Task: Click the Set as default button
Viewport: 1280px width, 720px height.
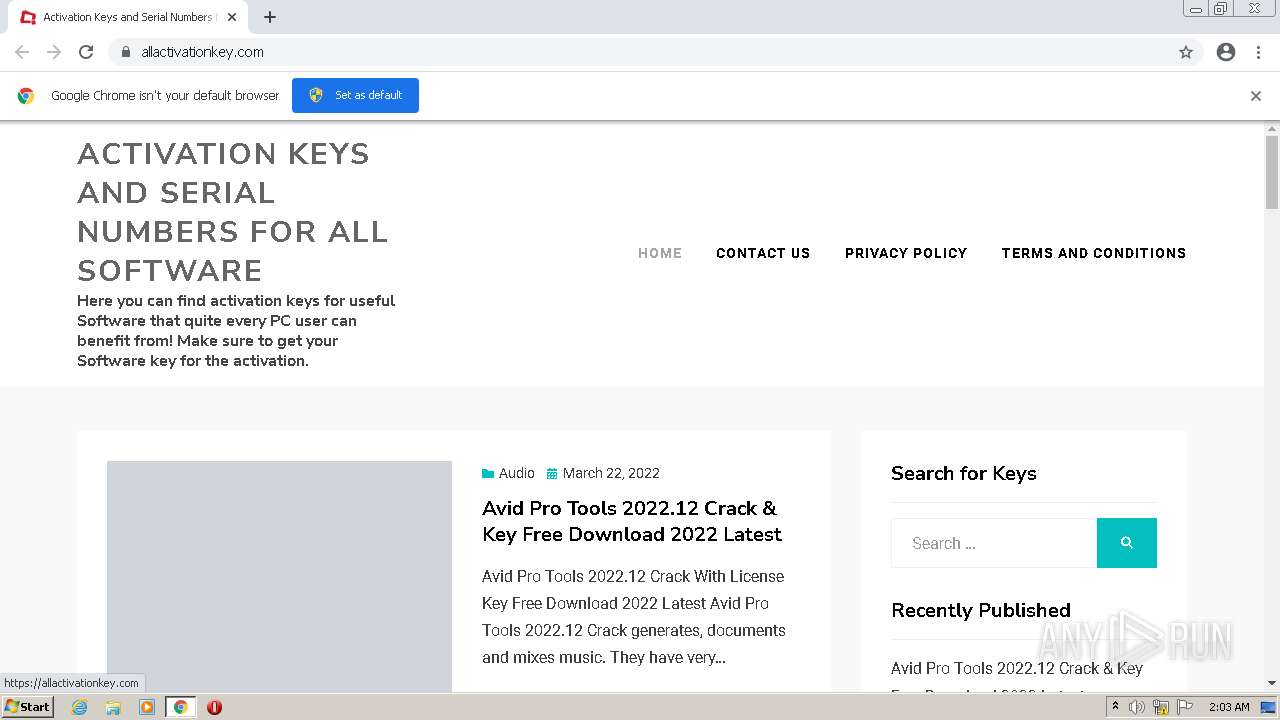Action: coord(355,95)
